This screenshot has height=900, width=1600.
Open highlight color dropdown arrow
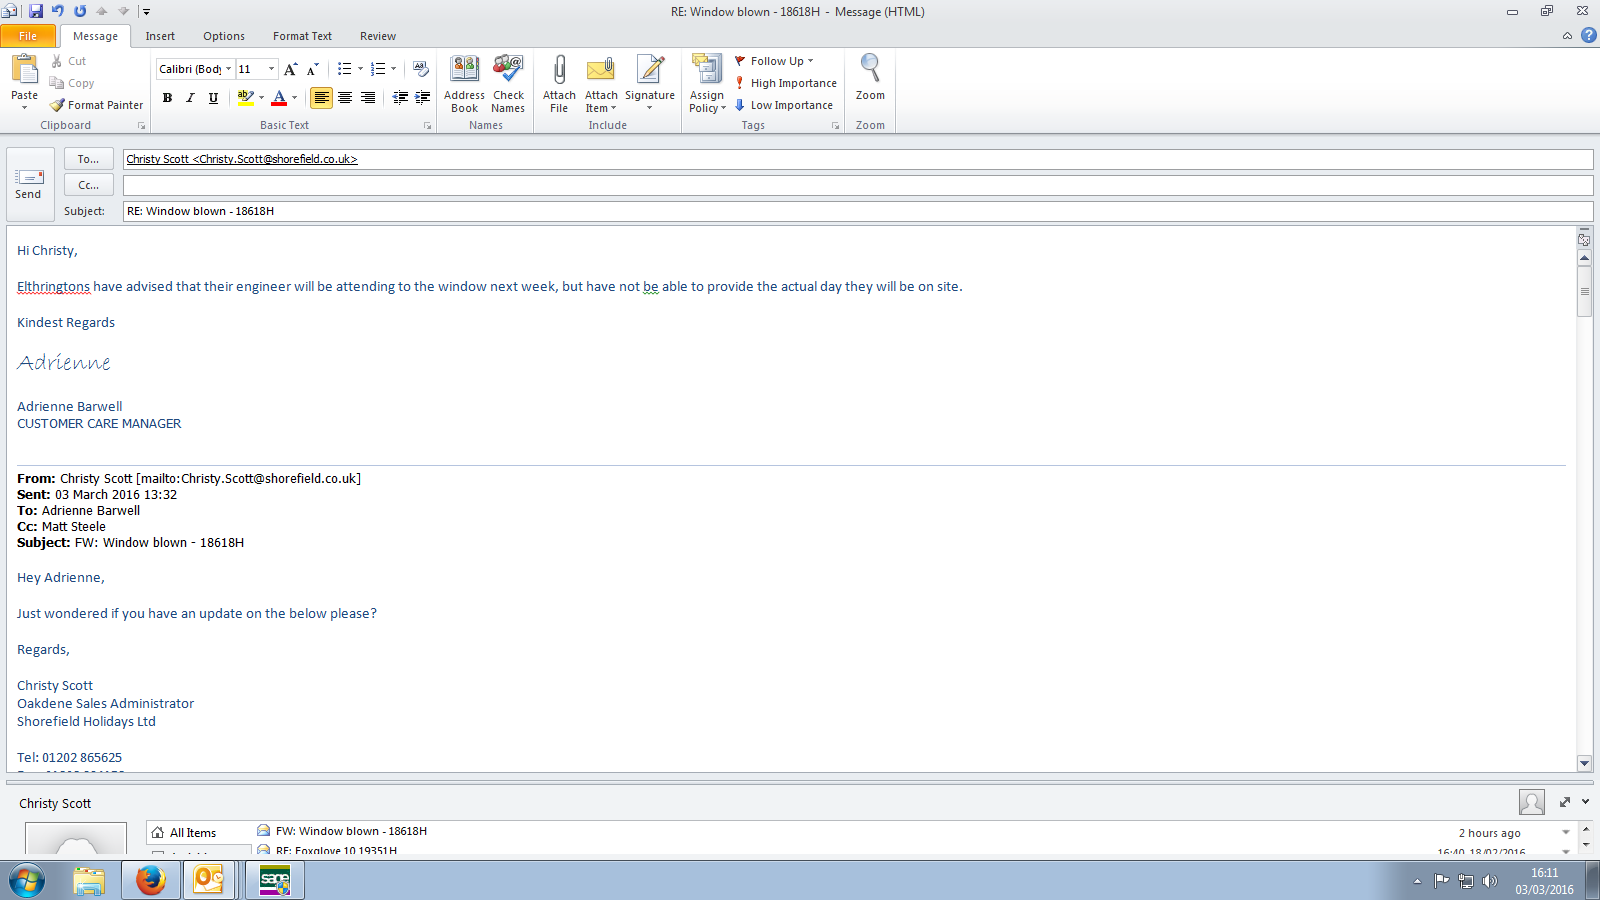tap(261, 97)
